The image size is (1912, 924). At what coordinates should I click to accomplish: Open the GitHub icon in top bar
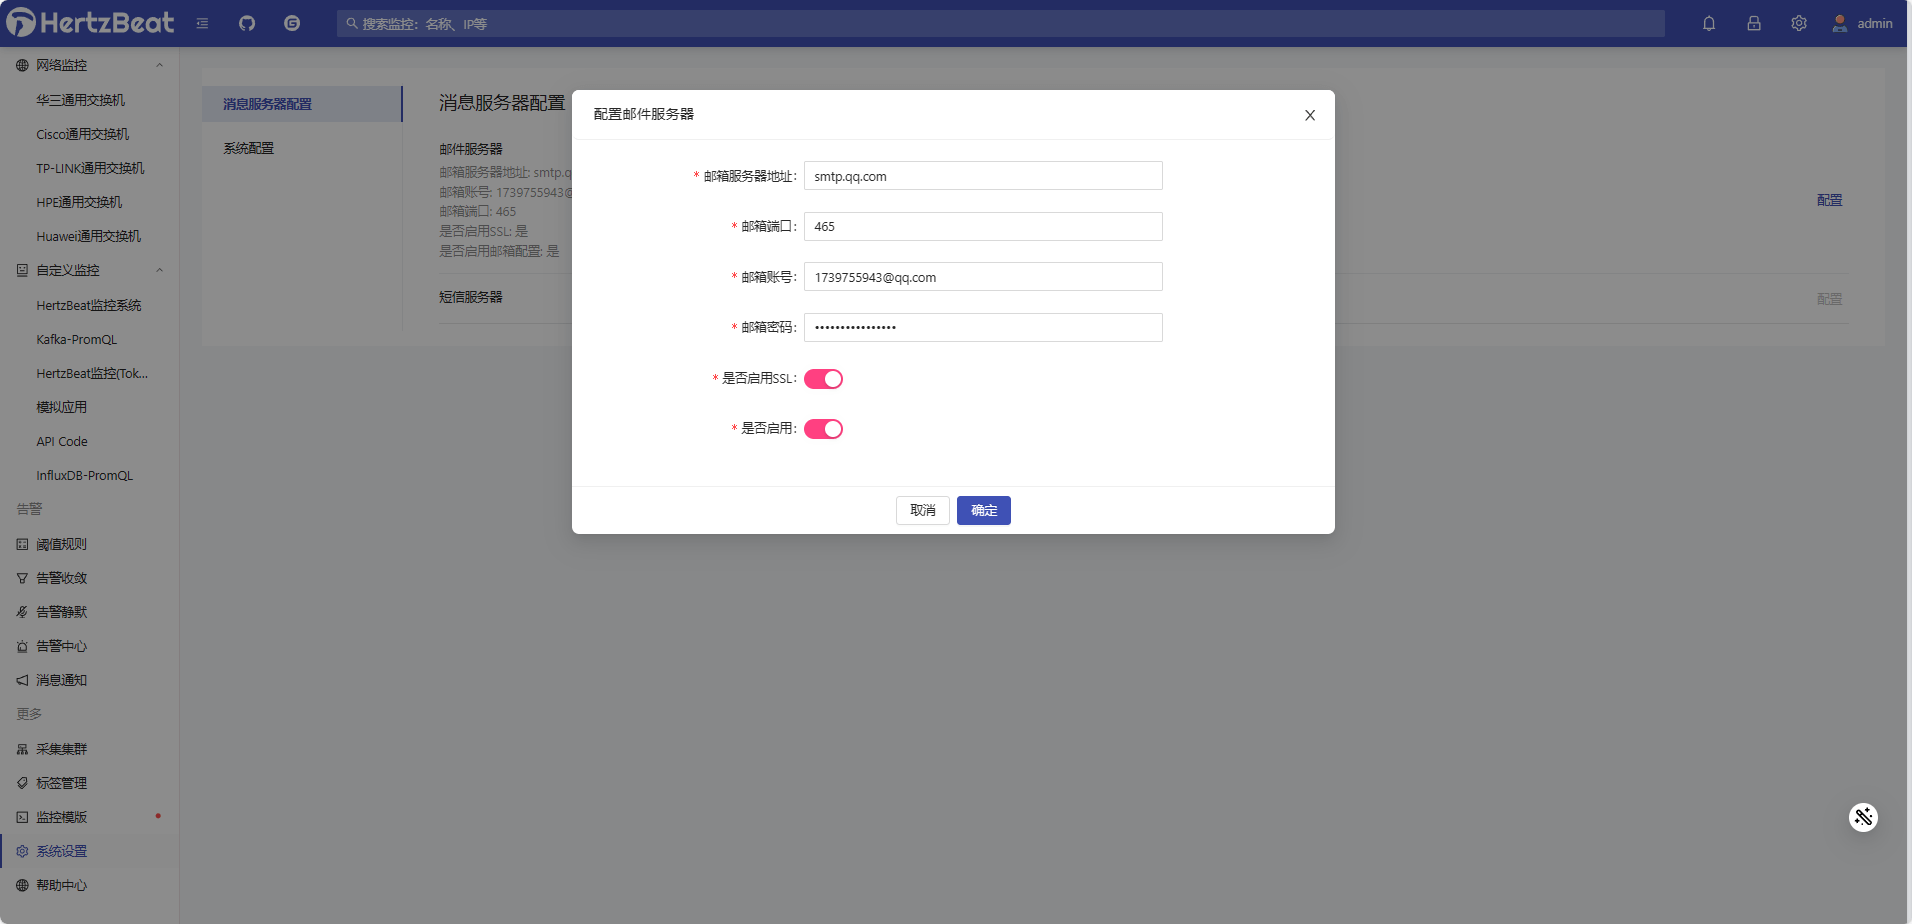(x=246, y=22)
